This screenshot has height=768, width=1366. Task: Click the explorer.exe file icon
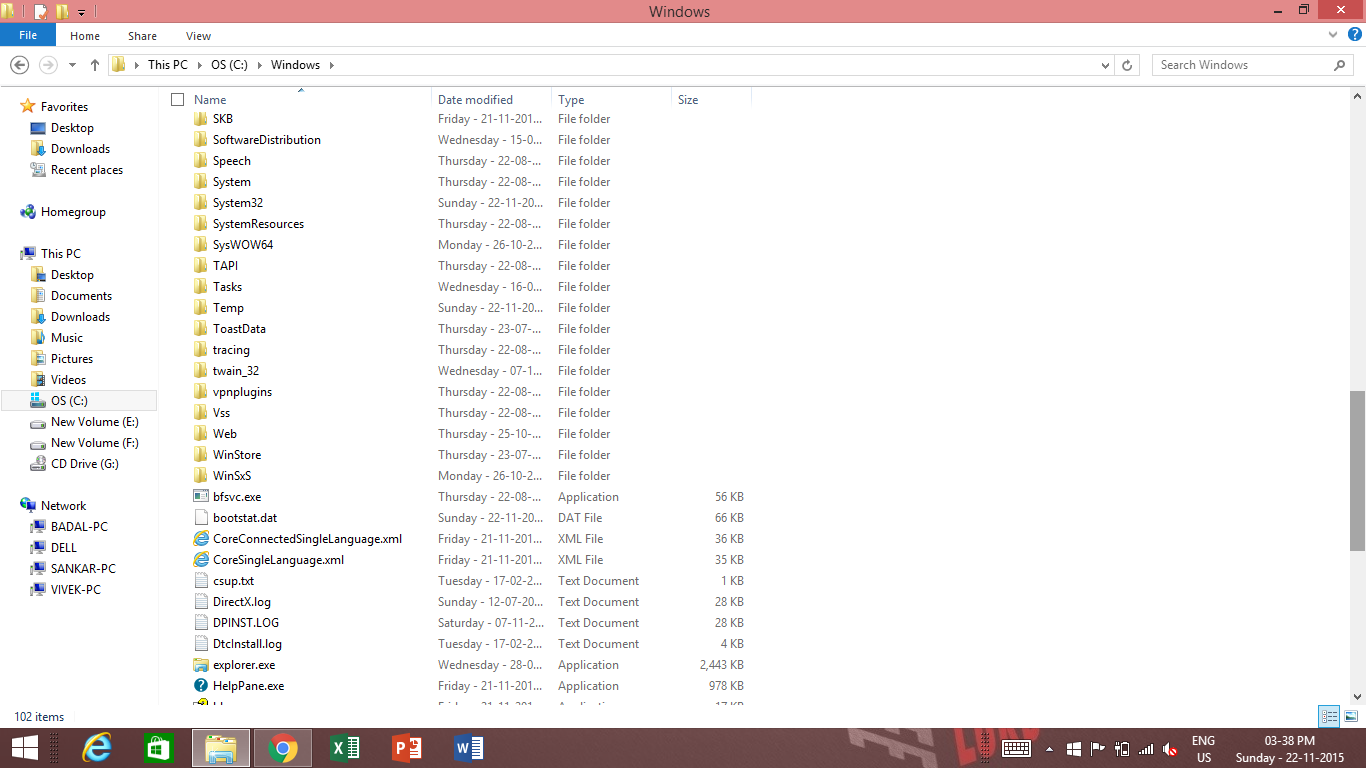(201, 665)
